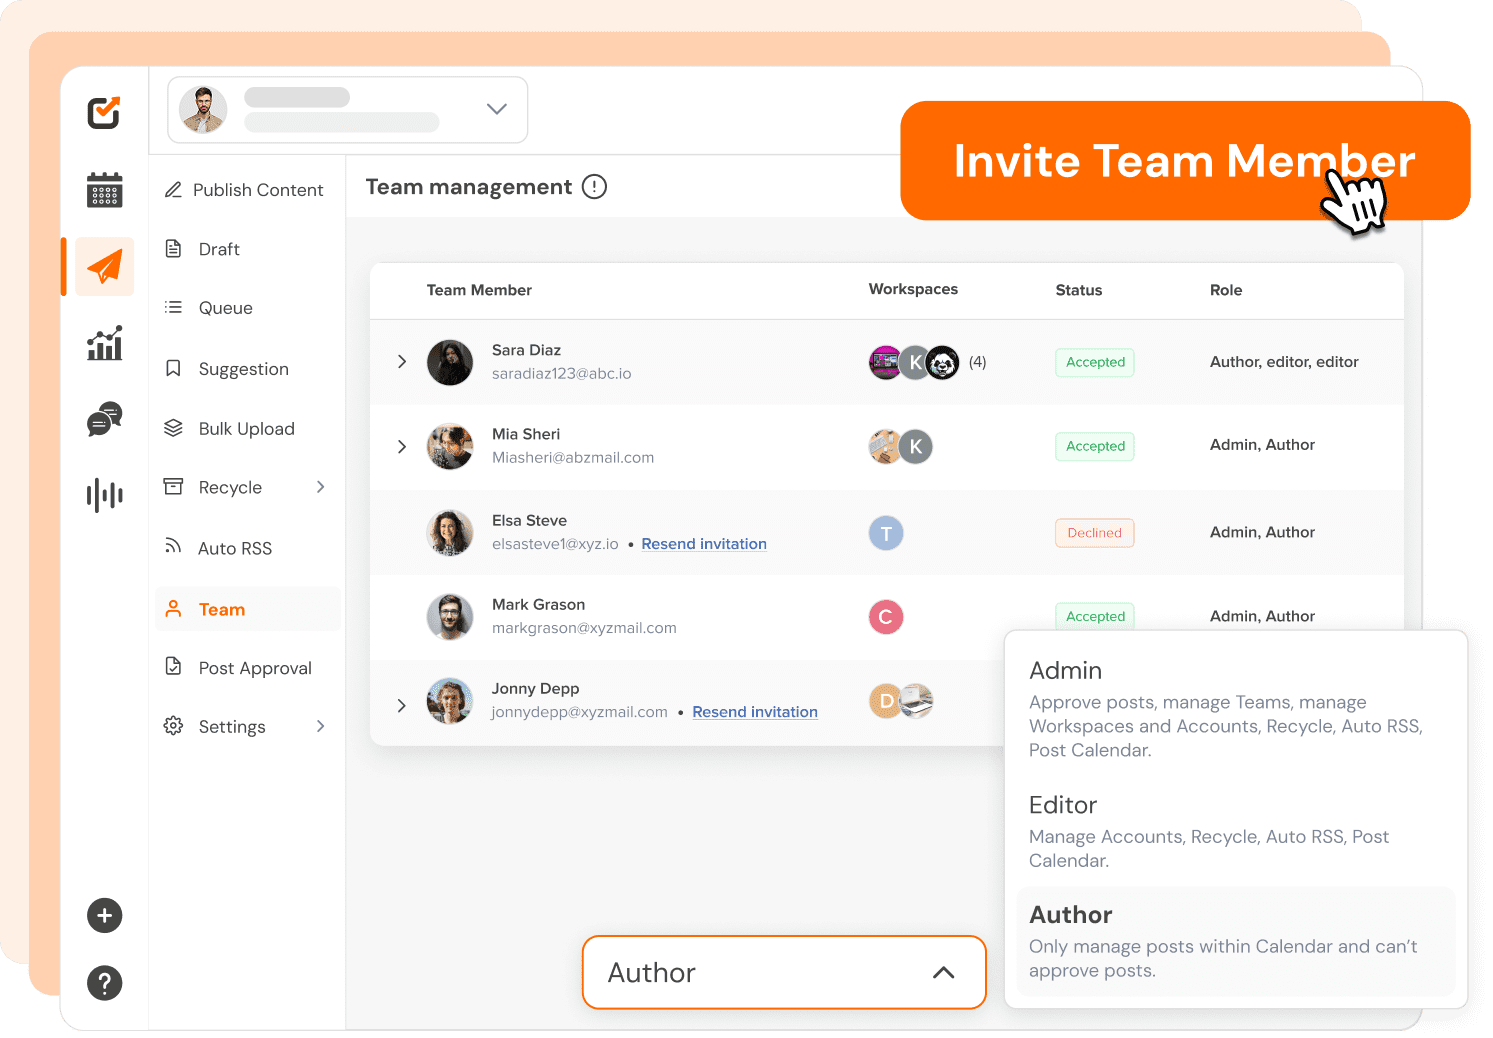Open the Post Approval section
Image resolution: width=1493 pixels, height=1038 pixels.
tap(255, 667)
